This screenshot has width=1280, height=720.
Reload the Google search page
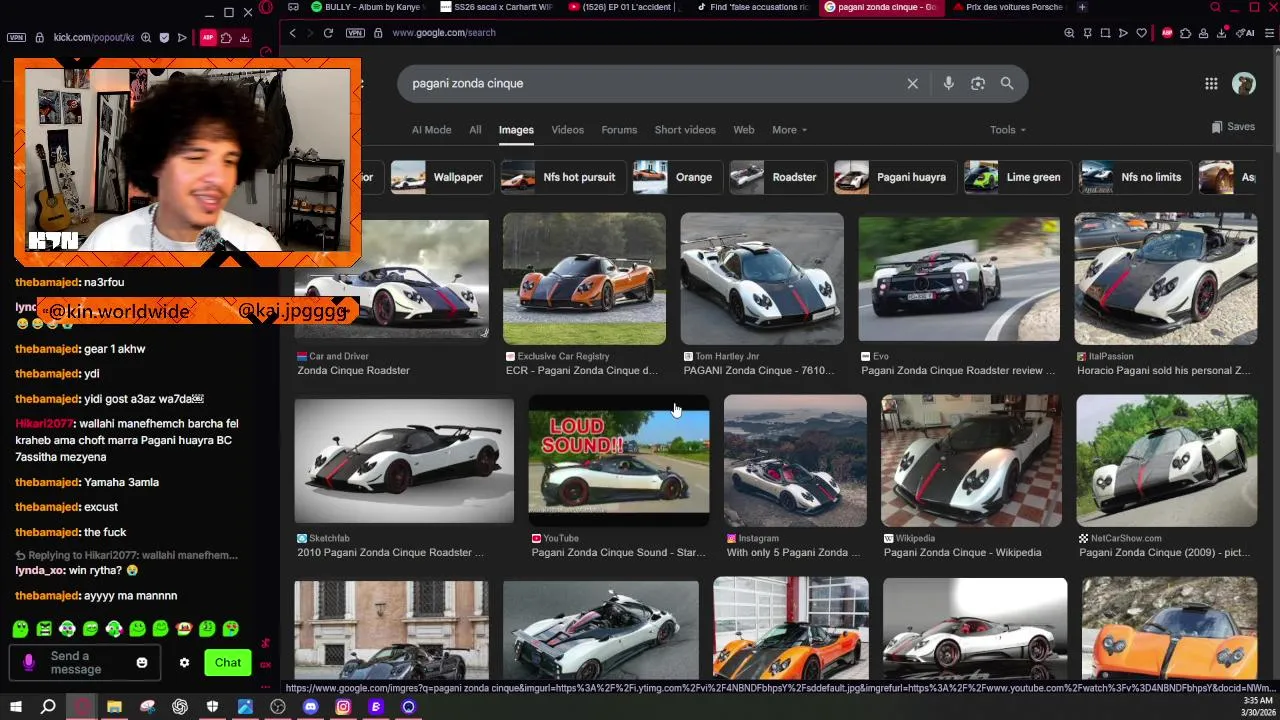tap(328, 33)
